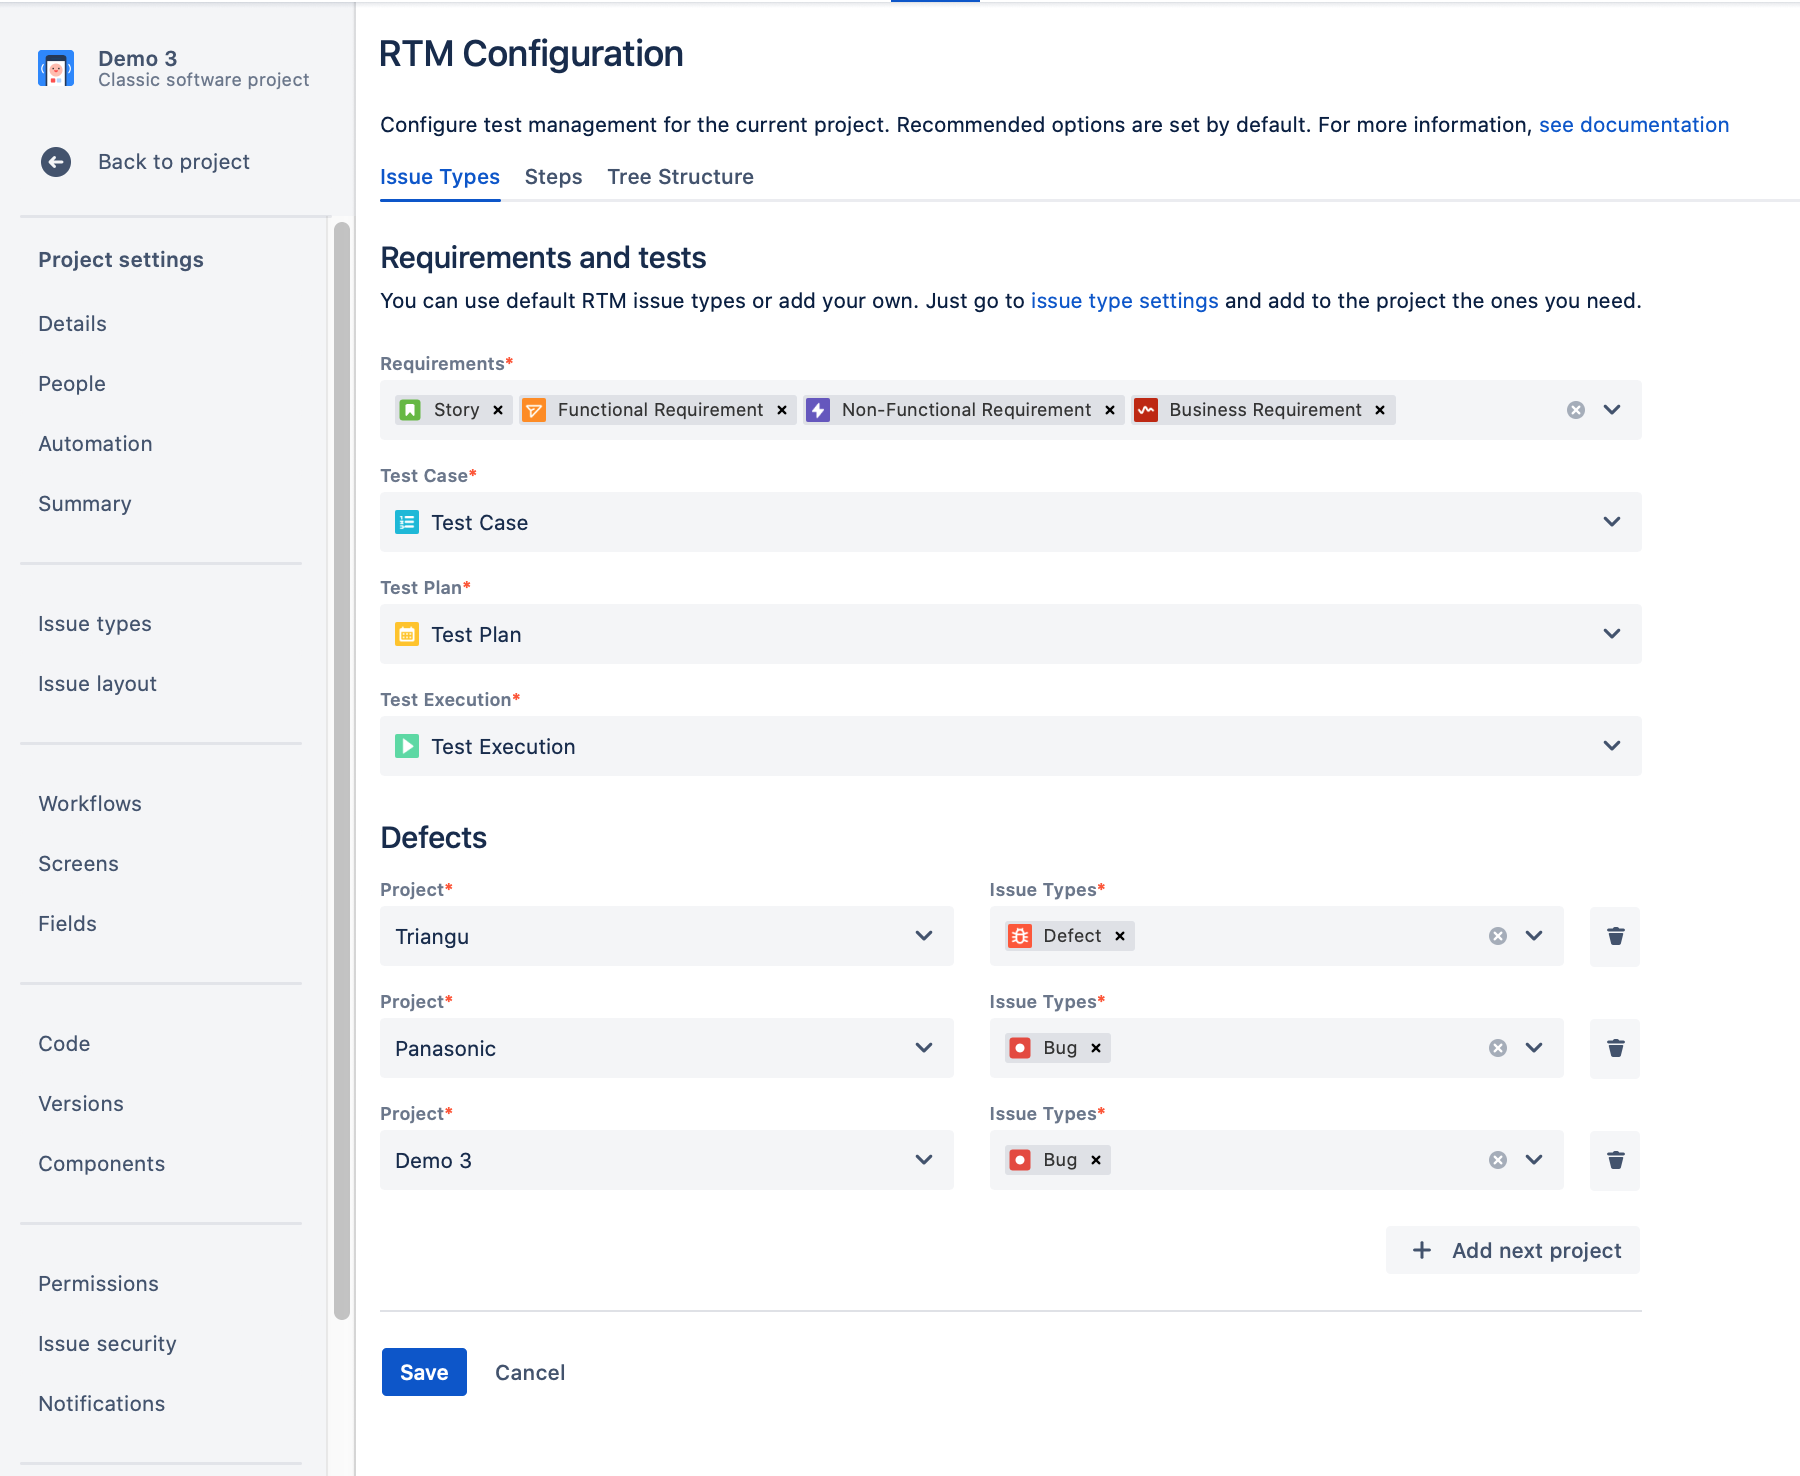Click the Back to project arrow icon
Viewport: 1800px width, 1476px height.
(x=56, y=161)
